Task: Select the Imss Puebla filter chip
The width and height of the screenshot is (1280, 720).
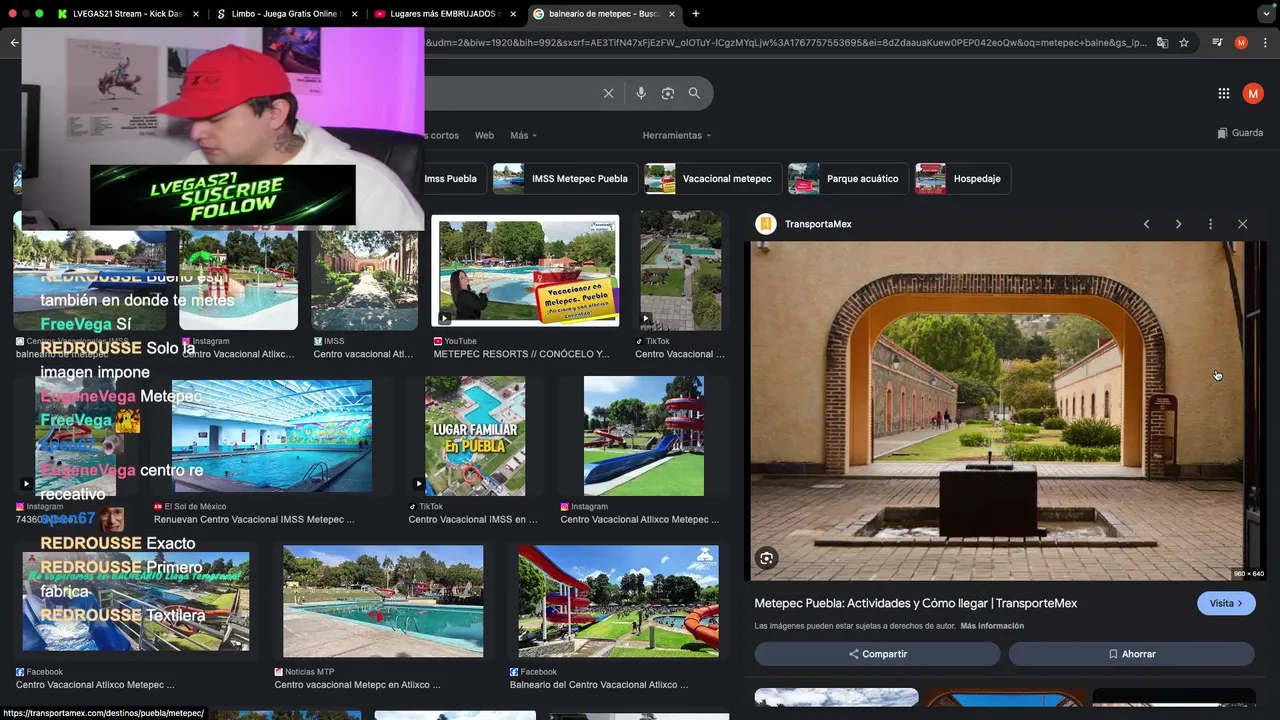Action: (x=451, y=179)
